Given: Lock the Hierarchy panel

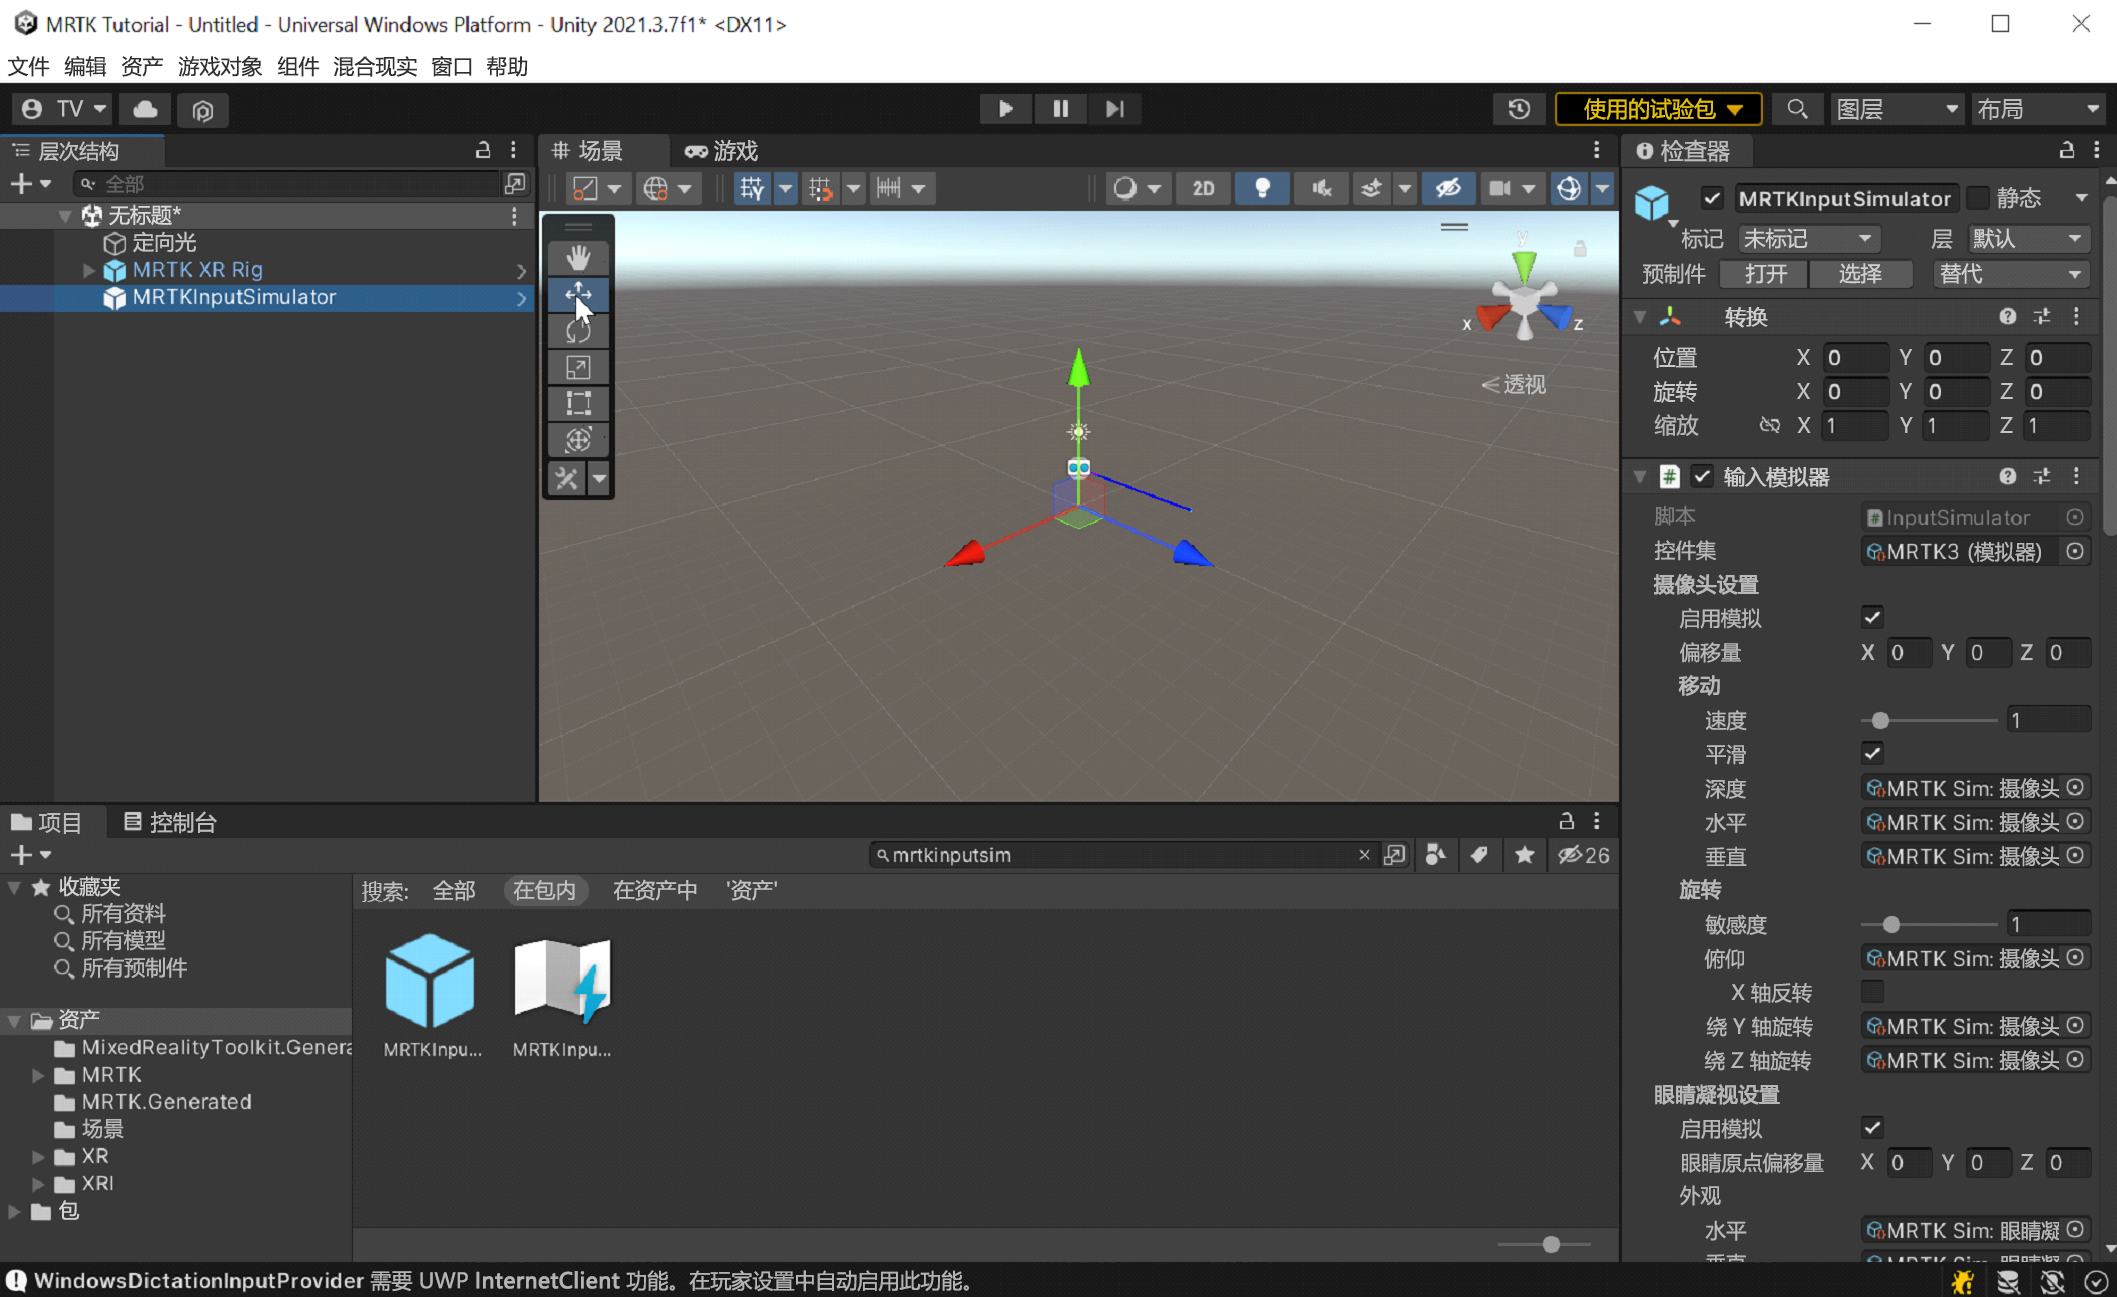Looking at the screenshot, I should click(x=483, y=150).
